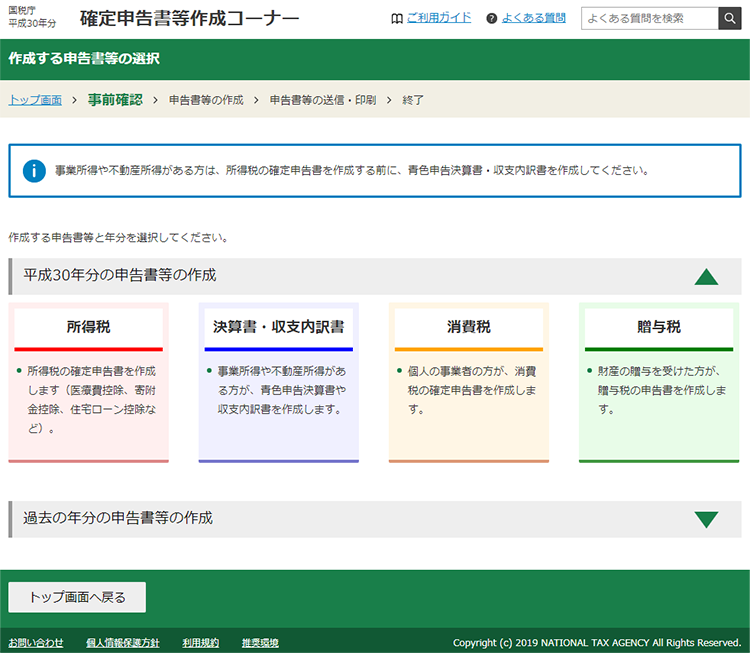Select the 決算書・収支内訳書 card title
The height and width of the screenshot is (653, 750).
coord(278,327)
